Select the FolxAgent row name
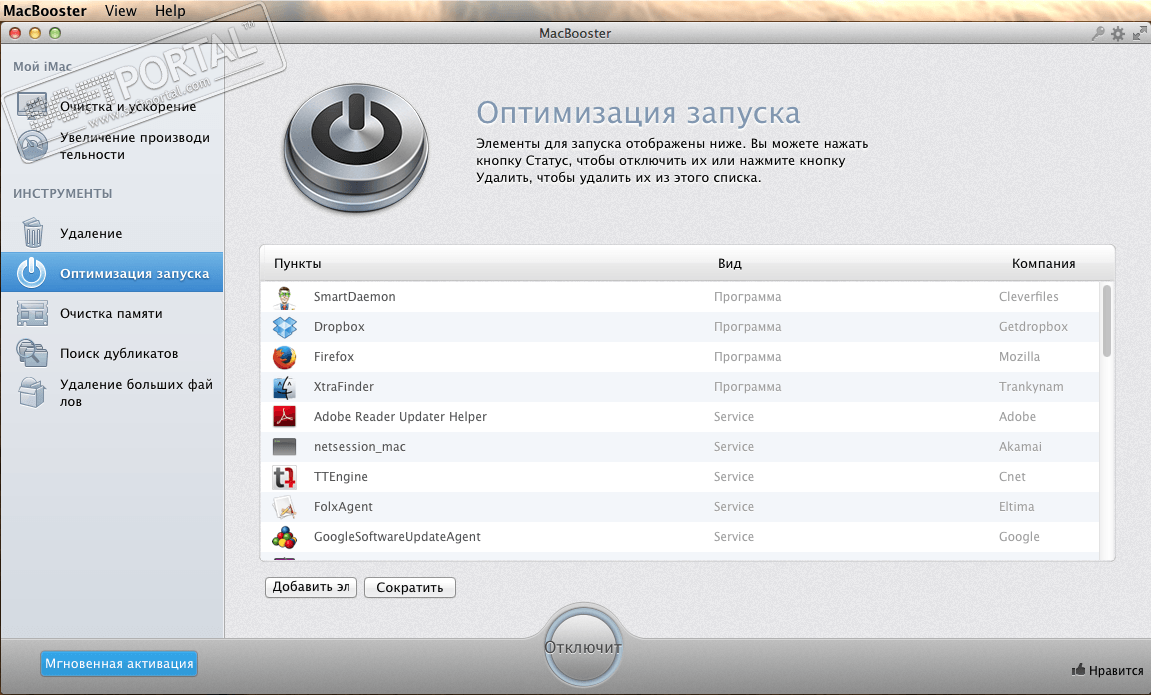1151x695 pixels. (x=343, y=507)
